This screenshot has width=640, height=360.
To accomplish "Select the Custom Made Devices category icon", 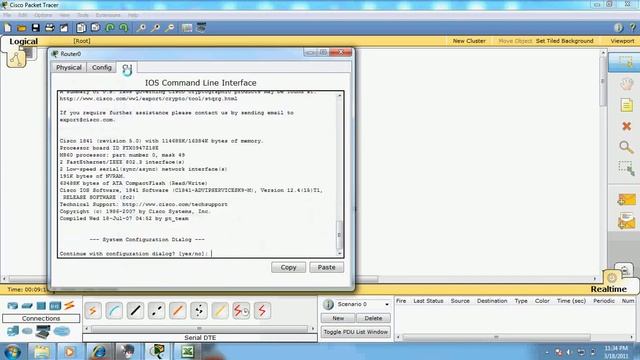I will coord(42,331).
